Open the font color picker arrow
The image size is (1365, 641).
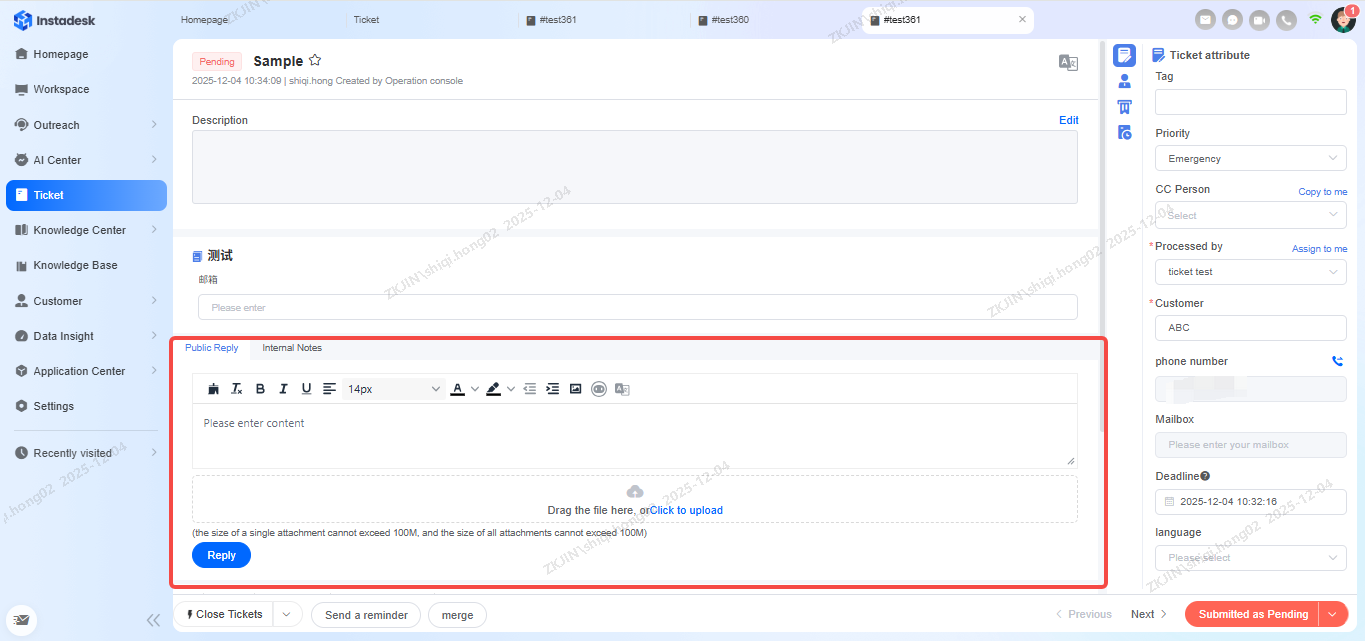pos(475,389)
